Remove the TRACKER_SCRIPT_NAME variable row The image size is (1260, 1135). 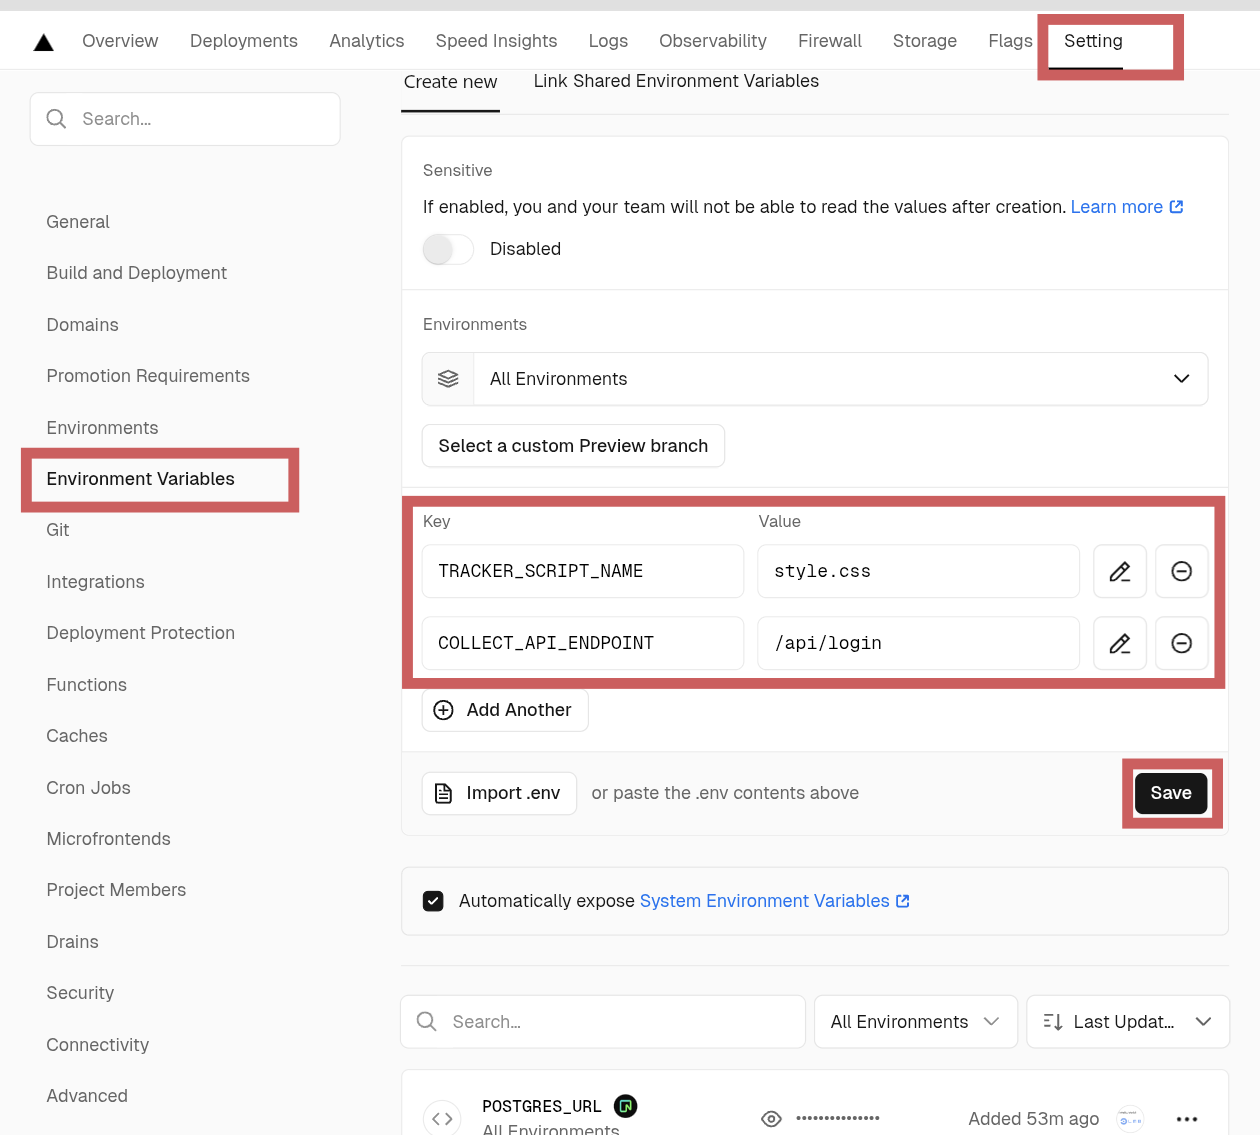[x=1181, y=571]
